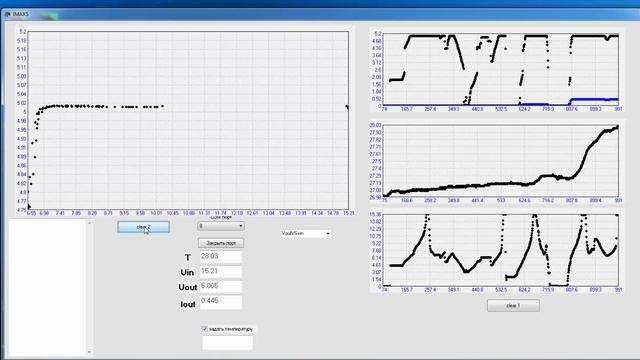Open the COM port number dropdown
The height and width of the screenshot is (360, 640).
click(x=221, y=226)
